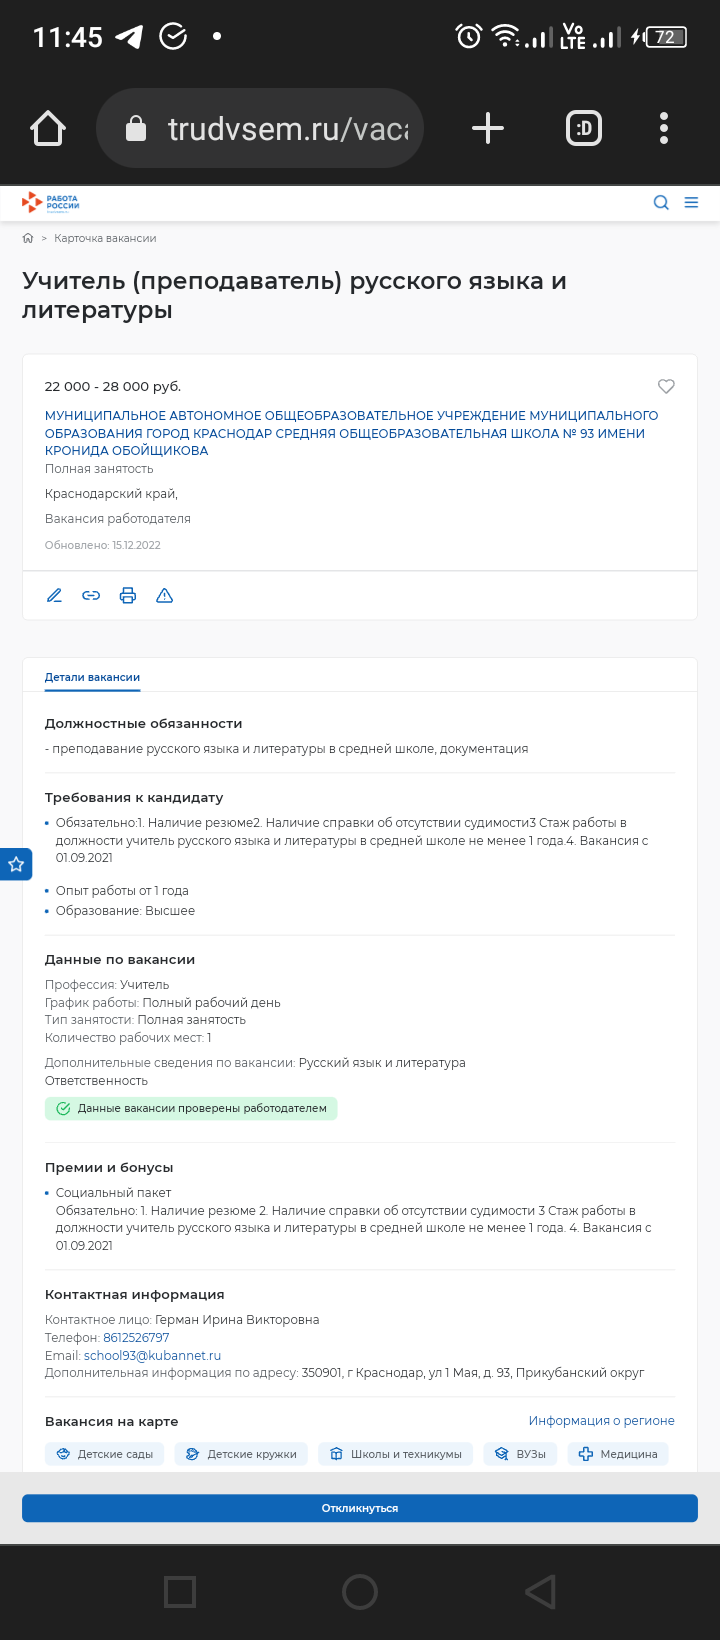Tap the browser home icon

48,128
